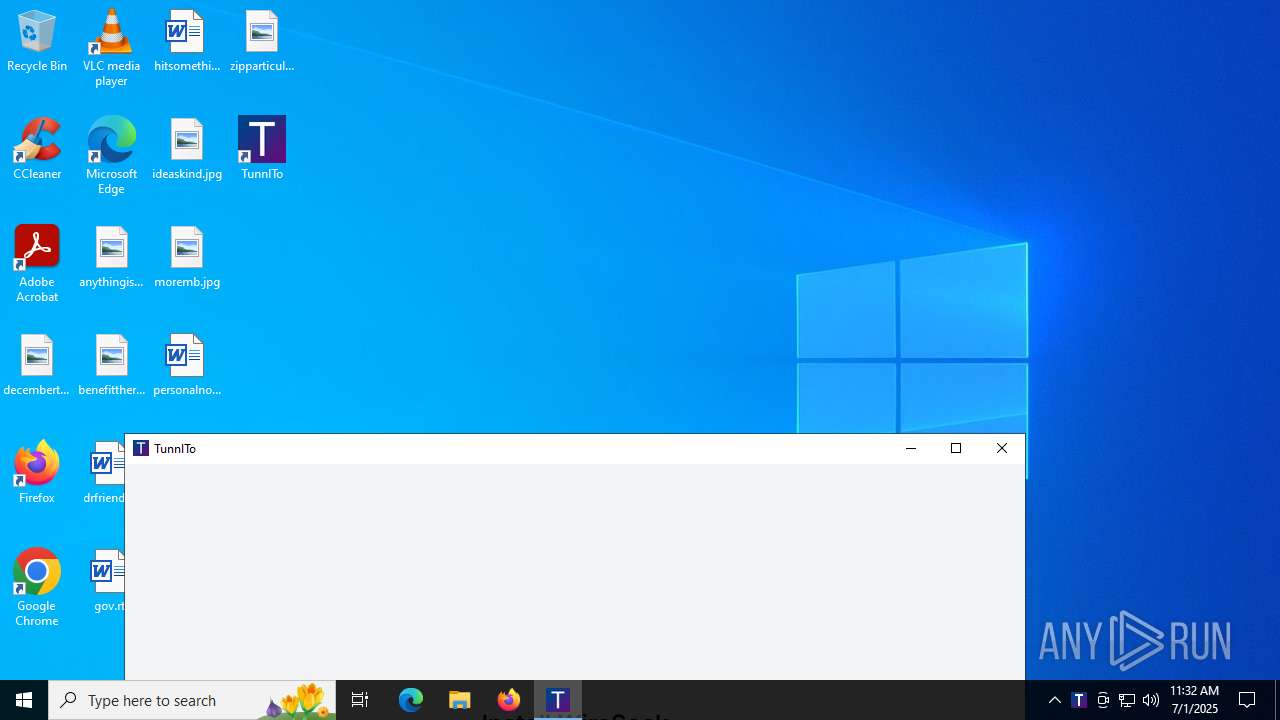Select the hitsomethi... Word document
Screen dimensions: 1280x720
coord(186,42)
